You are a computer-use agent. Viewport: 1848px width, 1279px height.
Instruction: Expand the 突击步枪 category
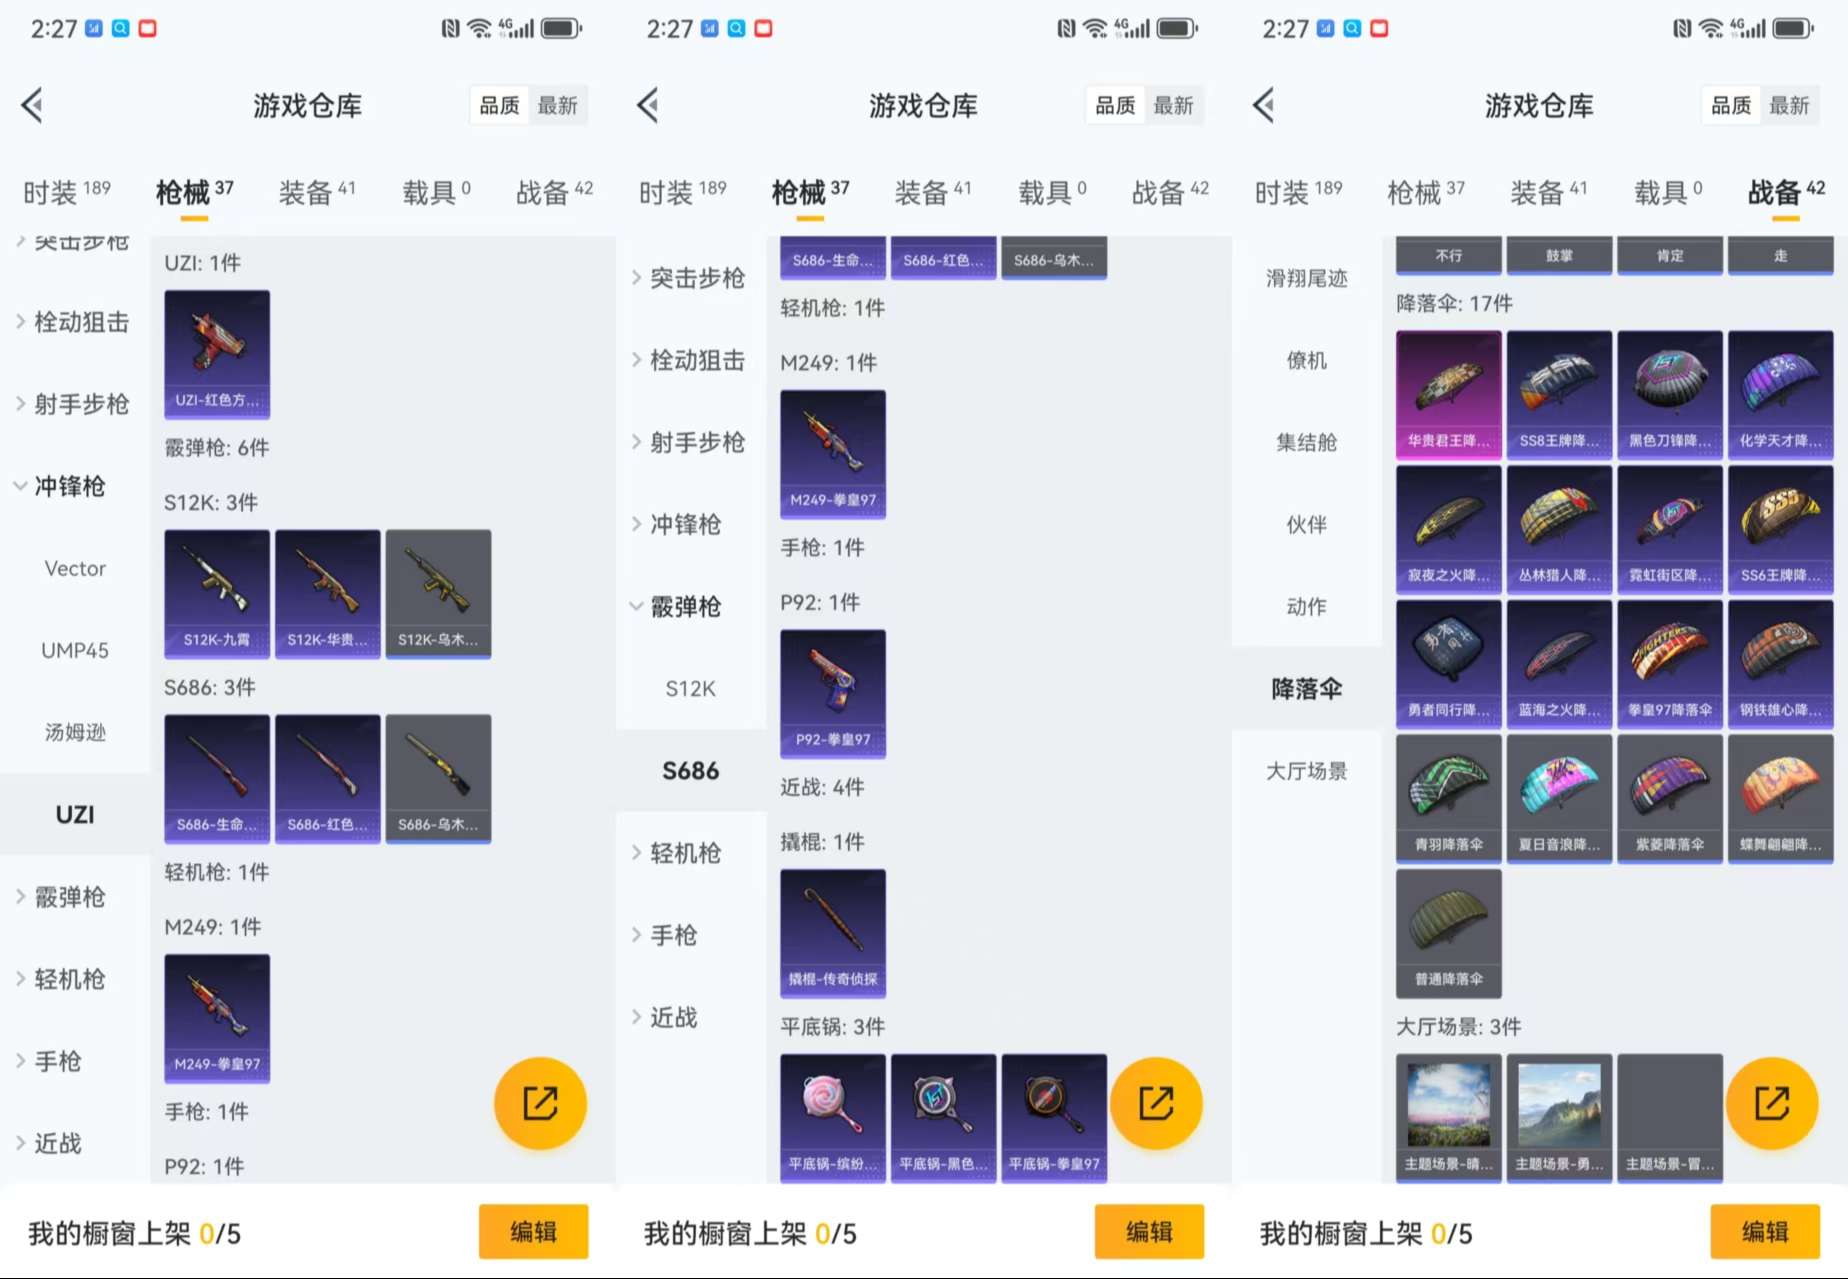(x=690, y=278)
